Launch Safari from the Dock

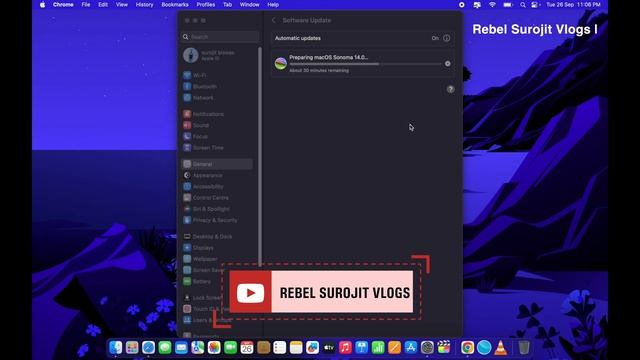click(149, 348)
